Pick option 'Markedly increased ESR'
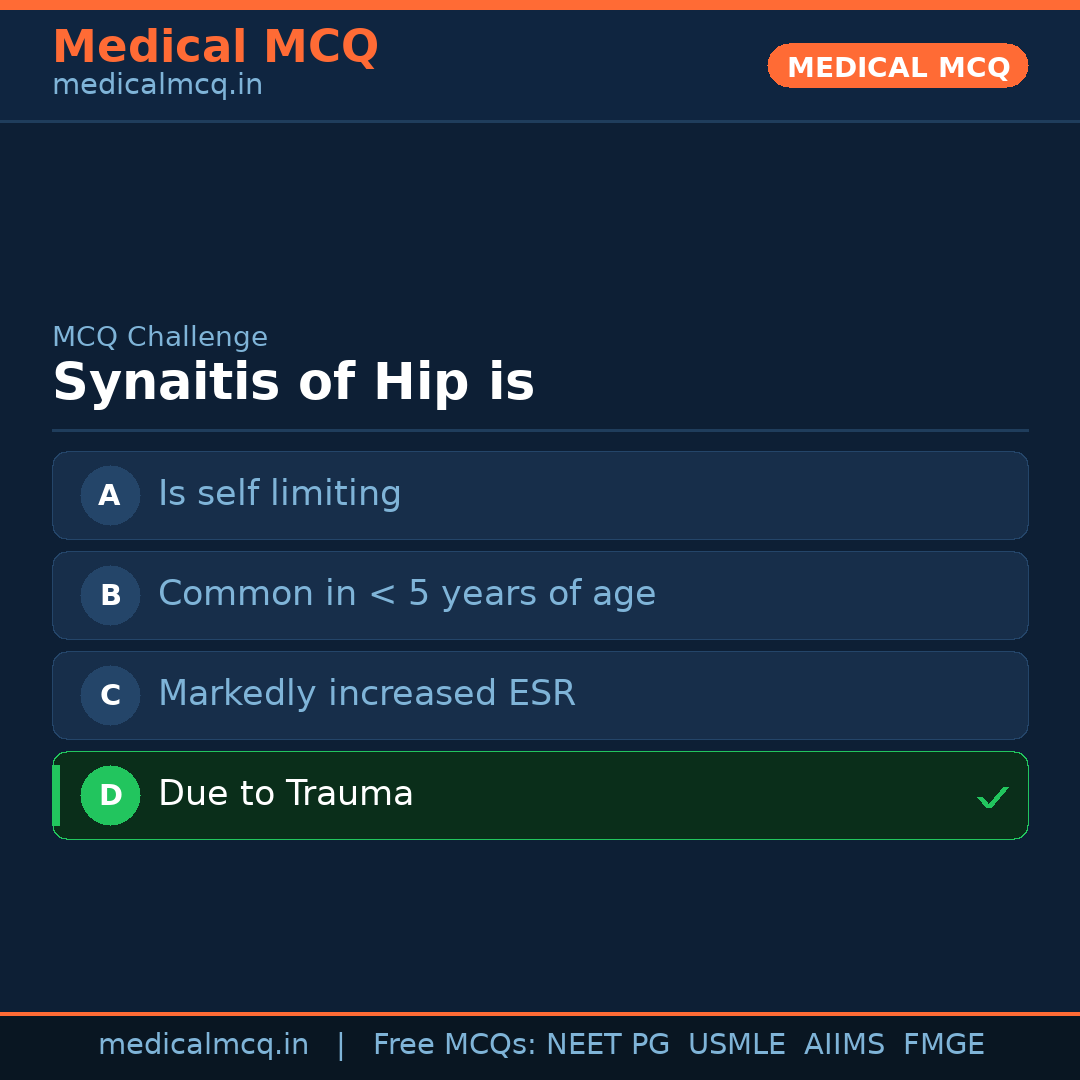The height and width of the screenshot is (1080, 1080). pyautogui.click(x=367, y=694)
